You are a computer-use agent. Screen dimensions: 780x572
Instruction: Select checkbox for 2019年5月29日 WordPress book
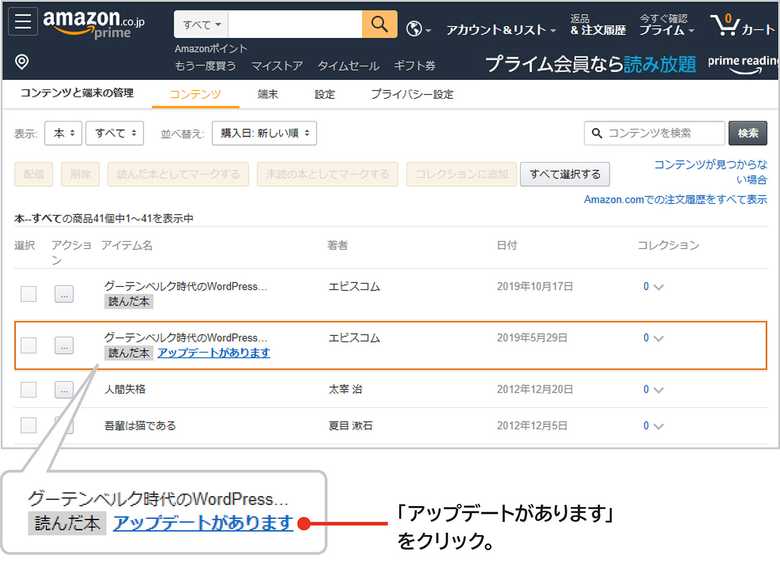point(28,345)
